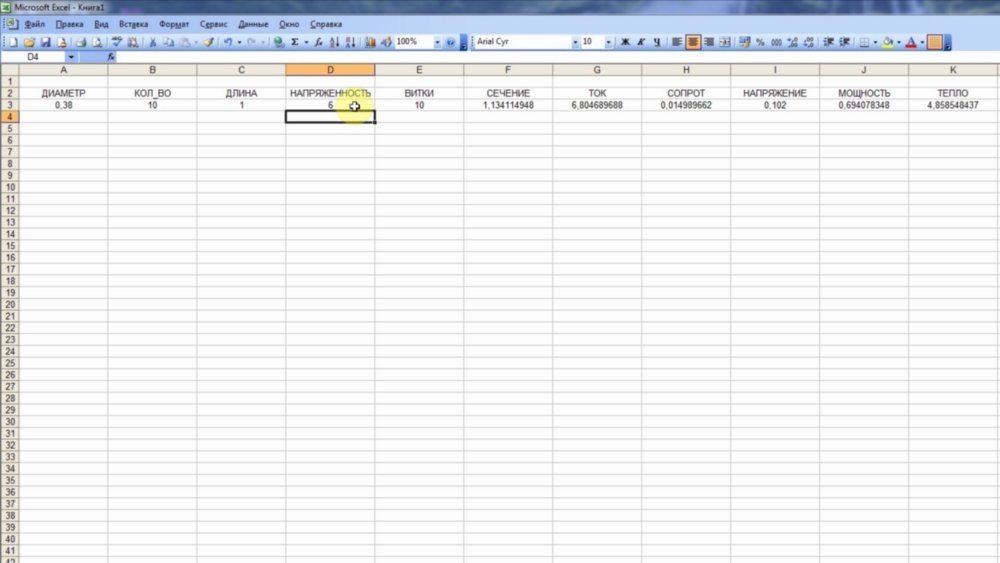Select the МОЩНОСТЬ header cell
1000x563 pixels.
tap(864, 93)
